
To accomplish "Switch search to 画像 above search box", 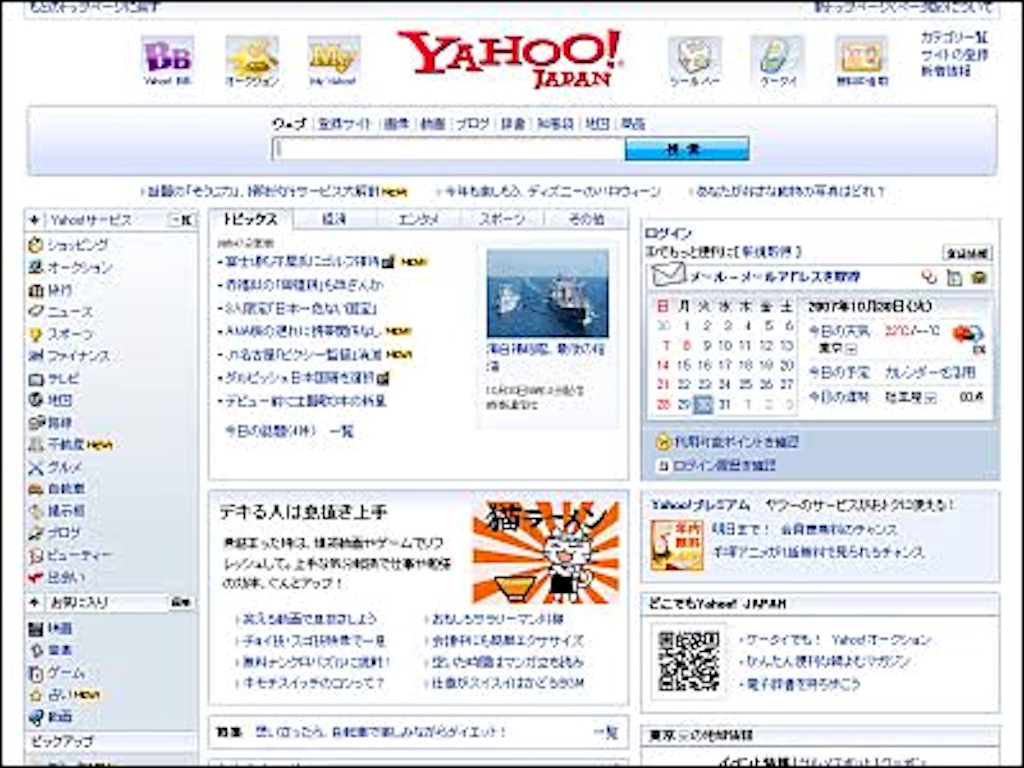I will click(396, 123).
